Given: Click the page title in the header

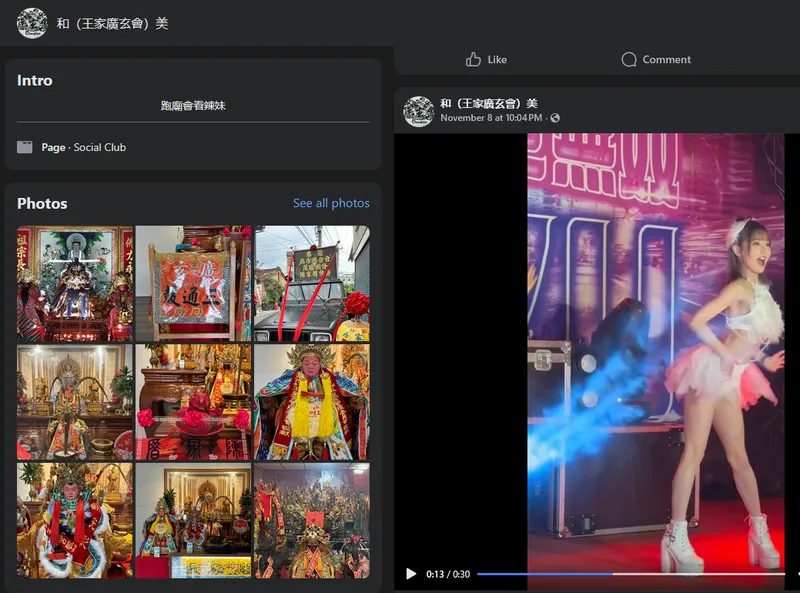Looking at the screenshot, I should (112, 23).
